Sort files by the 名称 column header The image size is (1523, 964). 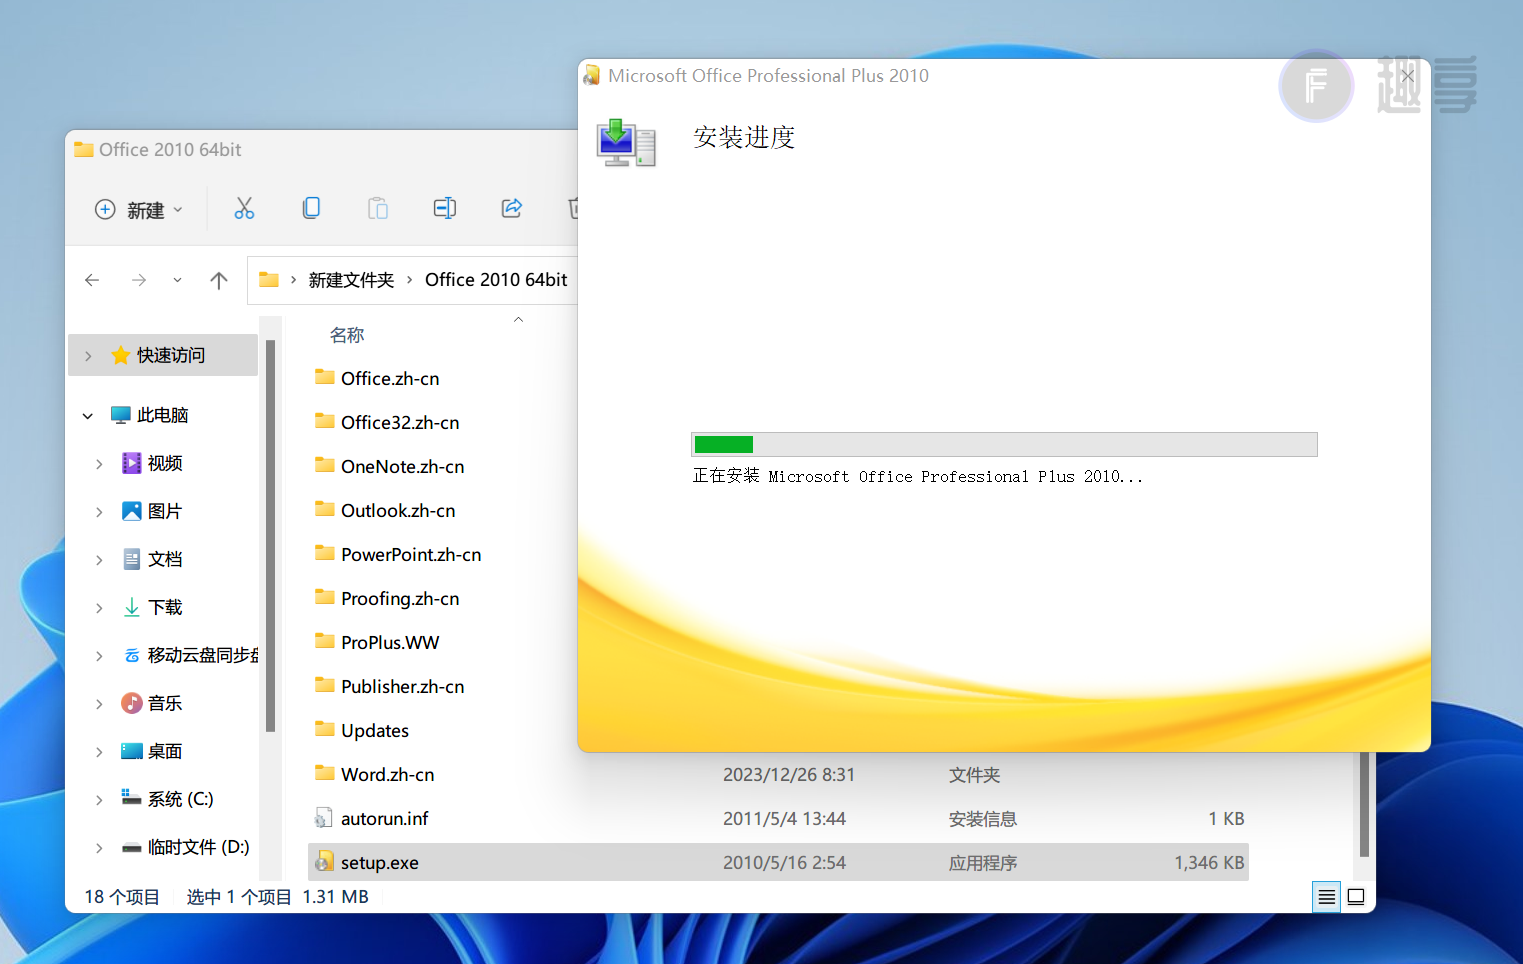(347, 335)
